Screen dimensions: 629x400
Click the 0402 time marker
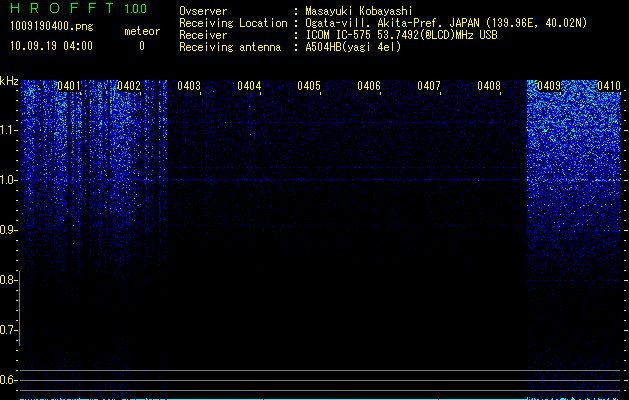click(x=129, y=86)
